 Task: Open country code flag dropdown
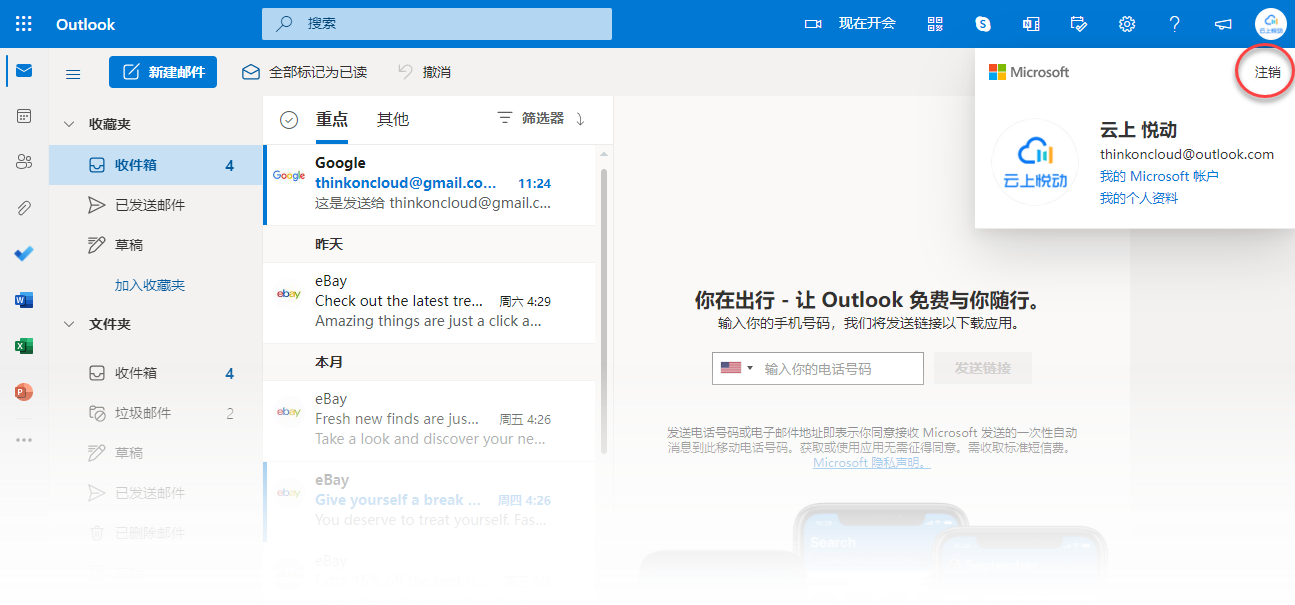coord(737,368)
